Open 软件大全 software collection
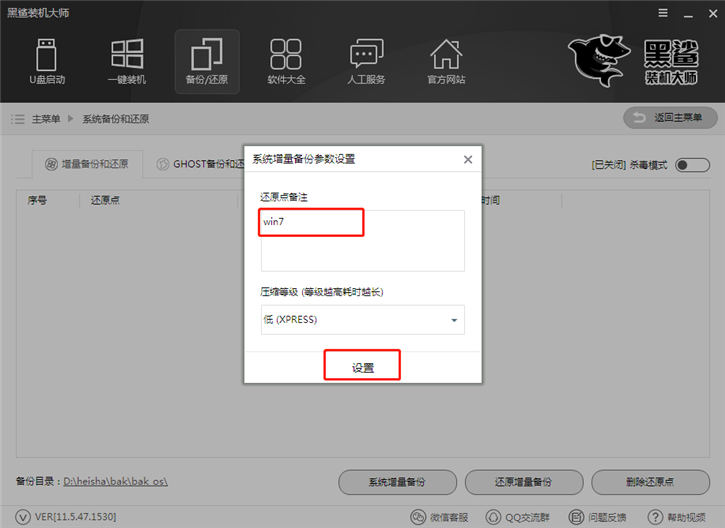Screen dimensions: 725x528 (x=286, y=60)
